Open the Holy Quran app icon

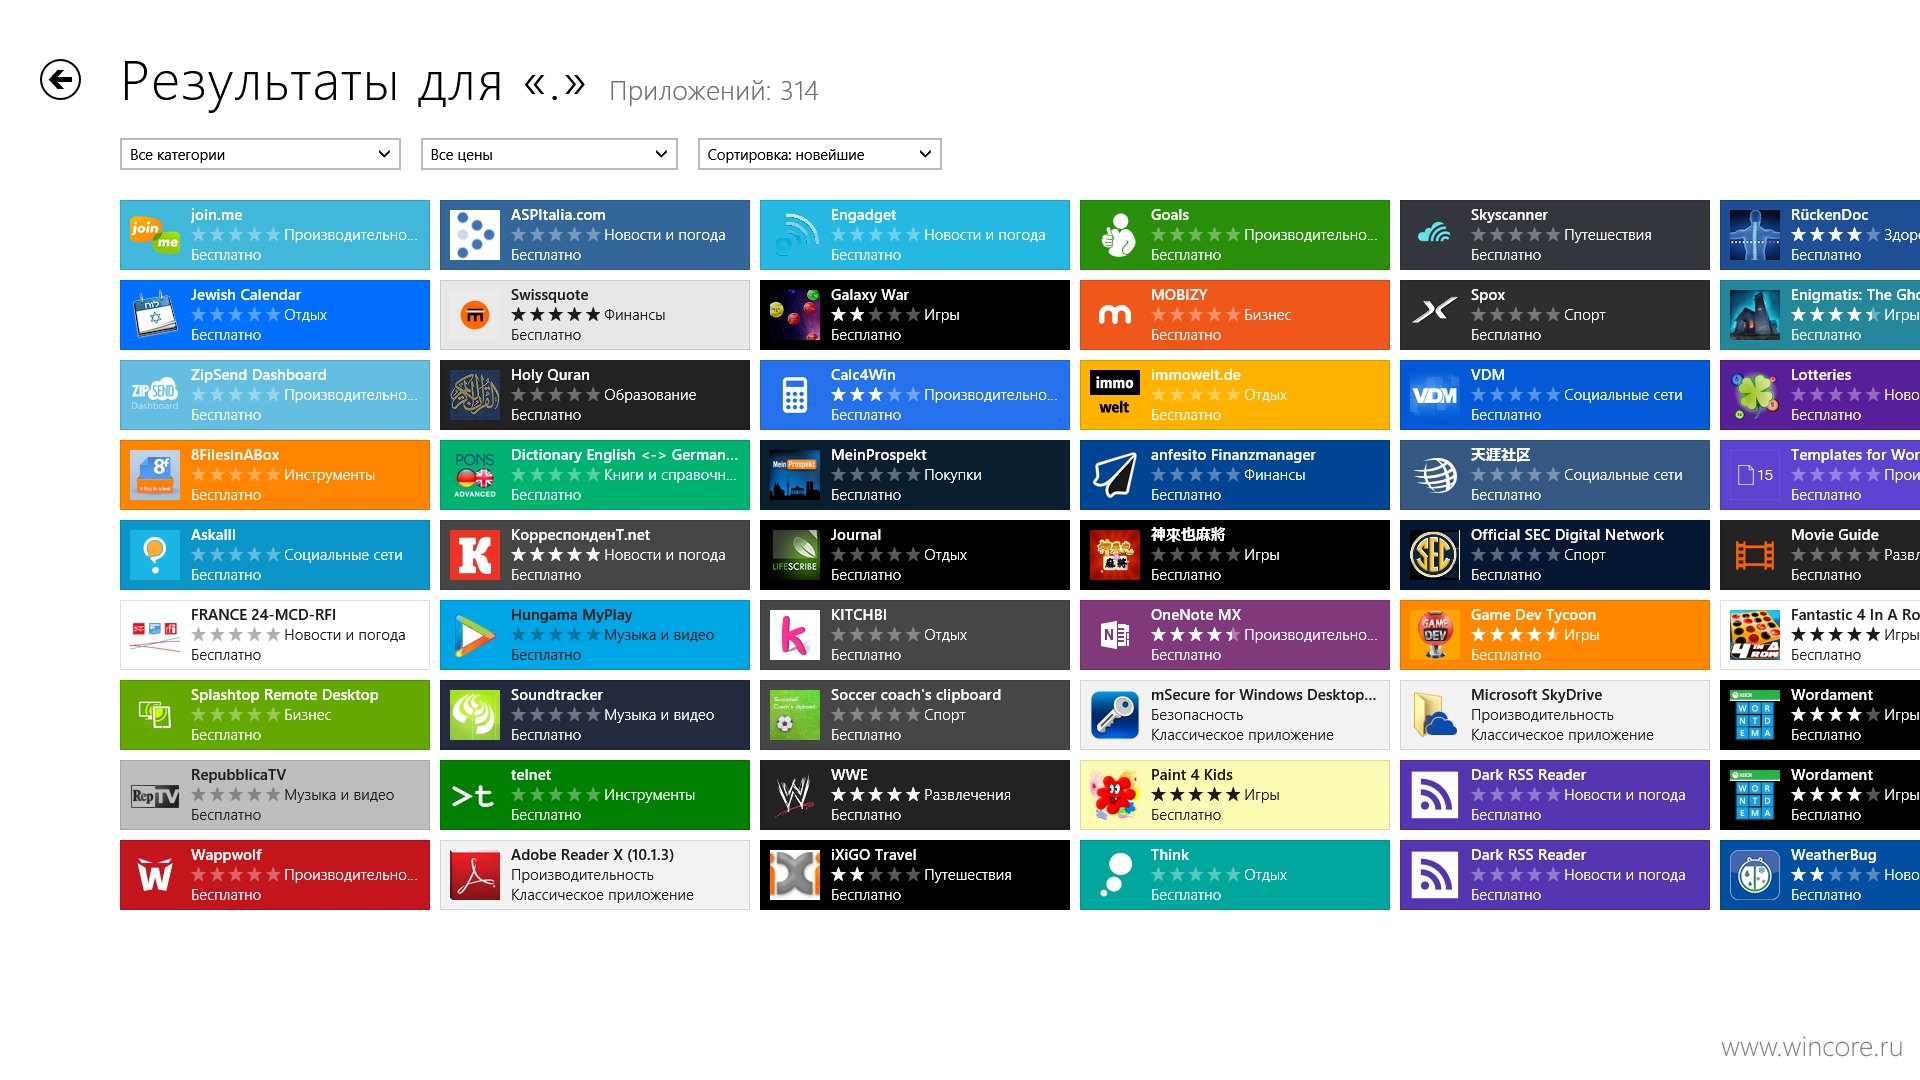coord(475,395)
